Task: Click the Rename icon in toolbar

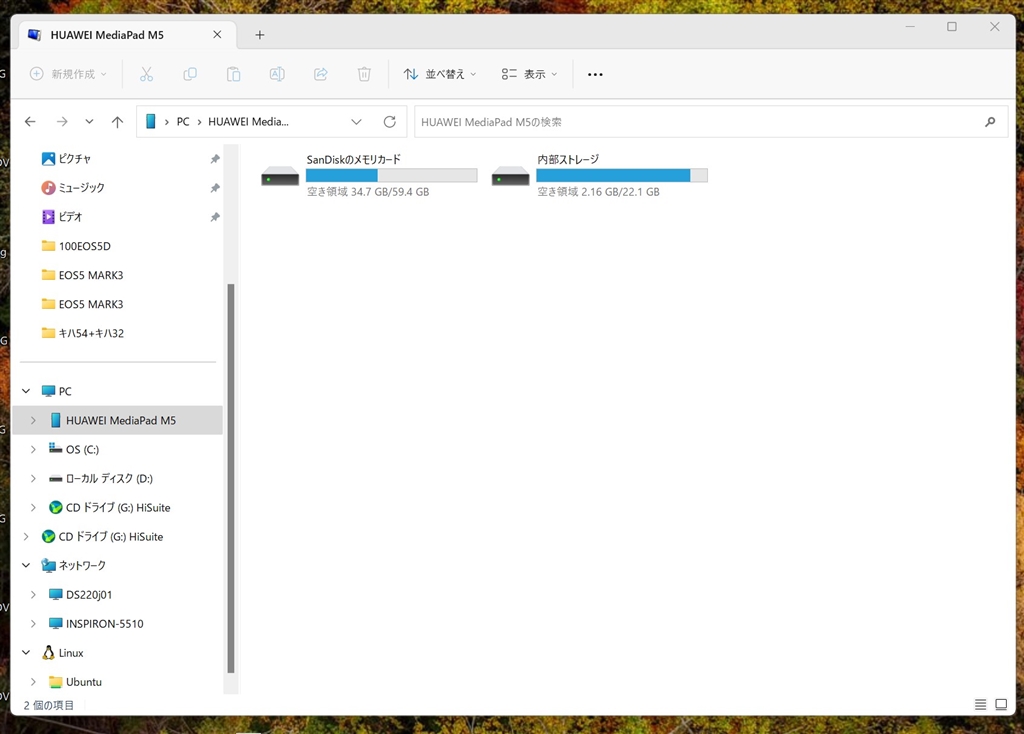Action: pyautogui.click(x=277, y=74)
